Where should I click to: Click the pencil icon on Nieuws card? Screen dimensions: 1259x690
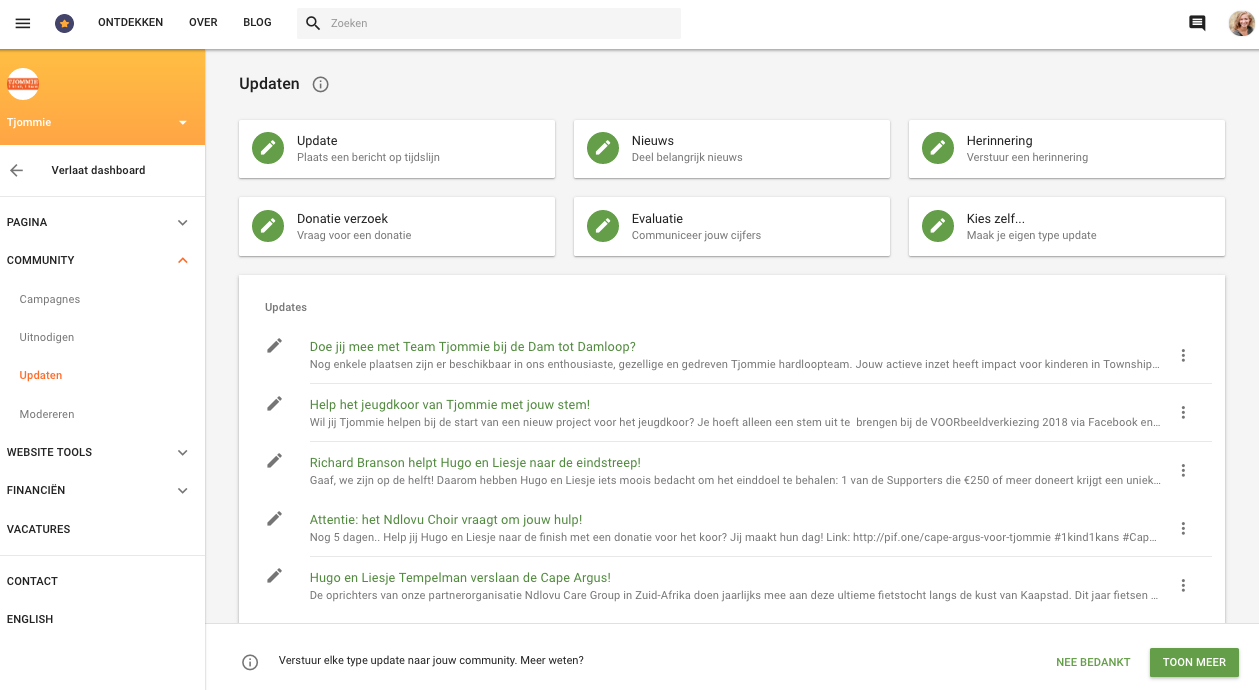pos(603,148)
